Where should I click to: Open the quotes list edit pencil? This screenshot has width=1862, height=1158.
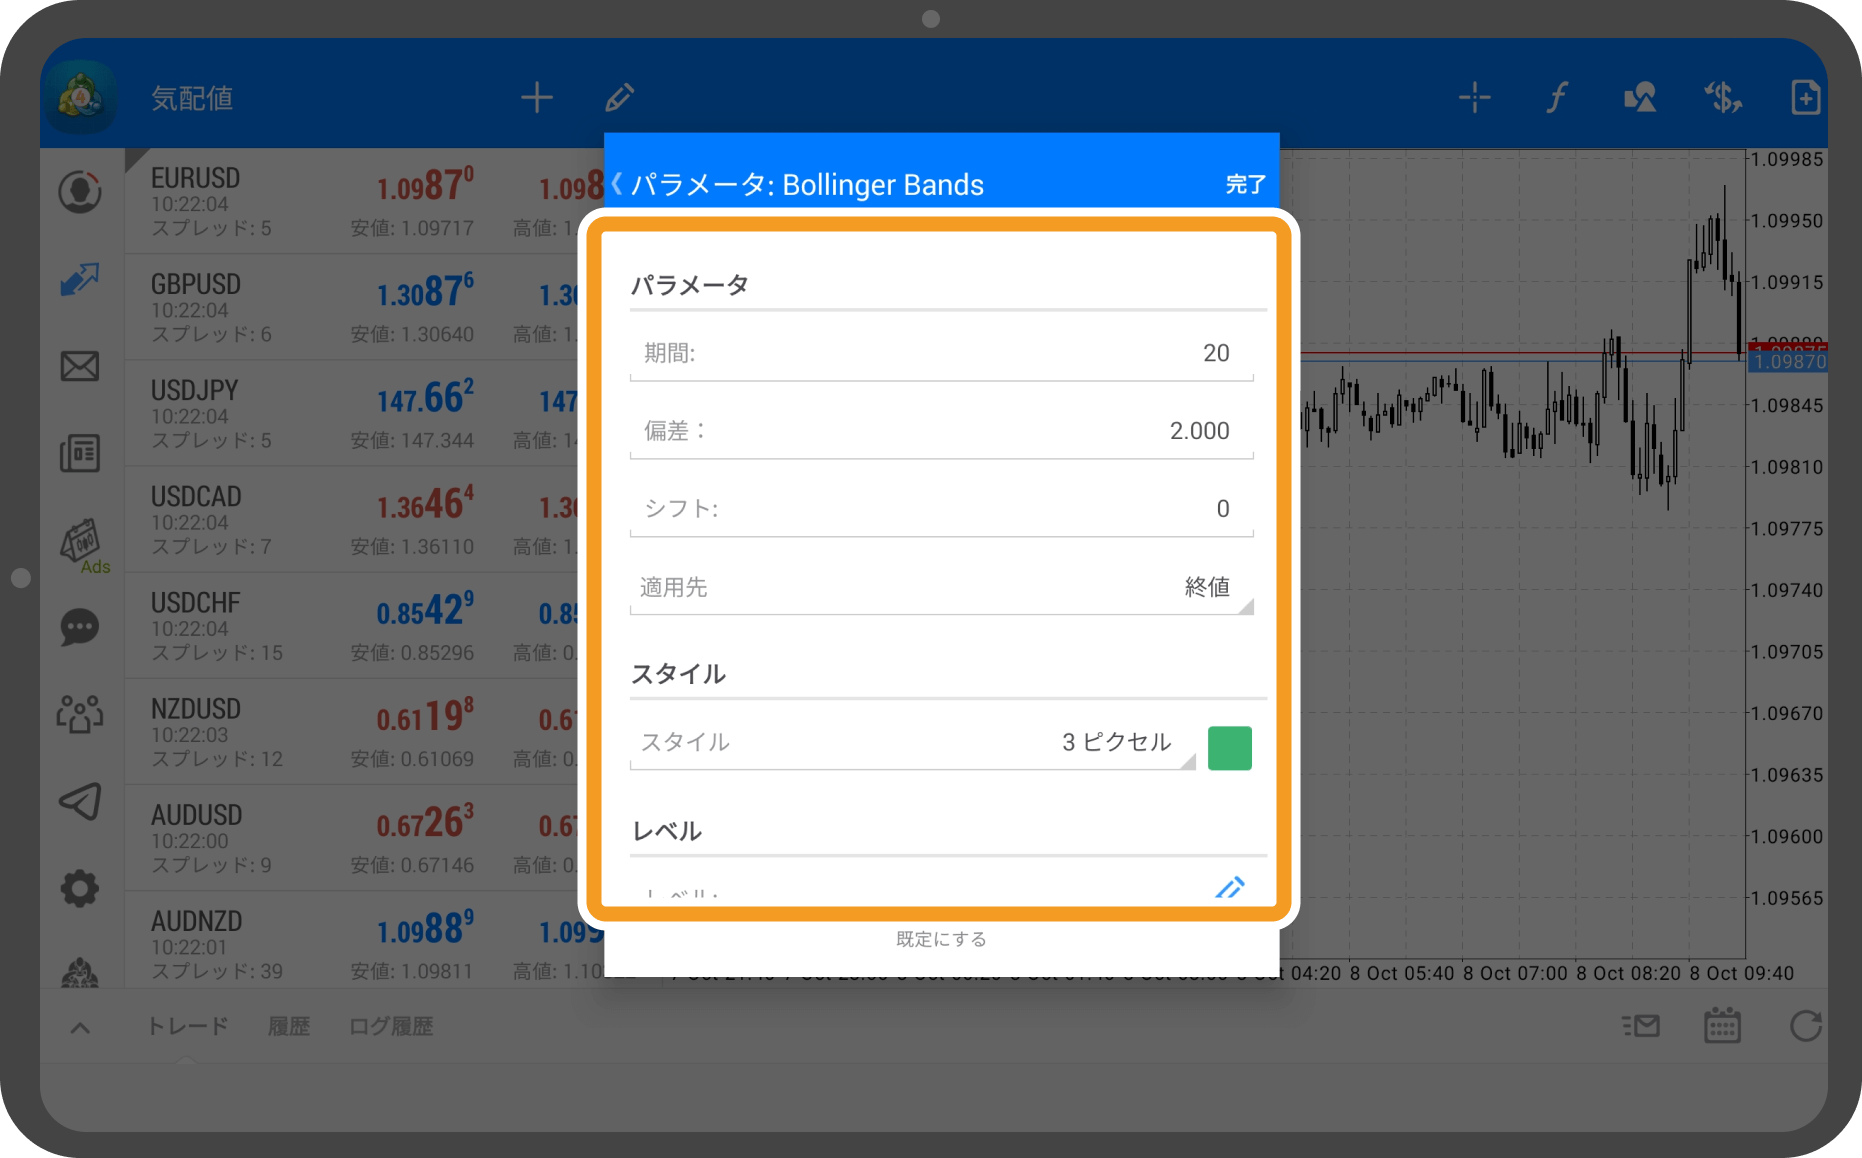tap(620, 98)
